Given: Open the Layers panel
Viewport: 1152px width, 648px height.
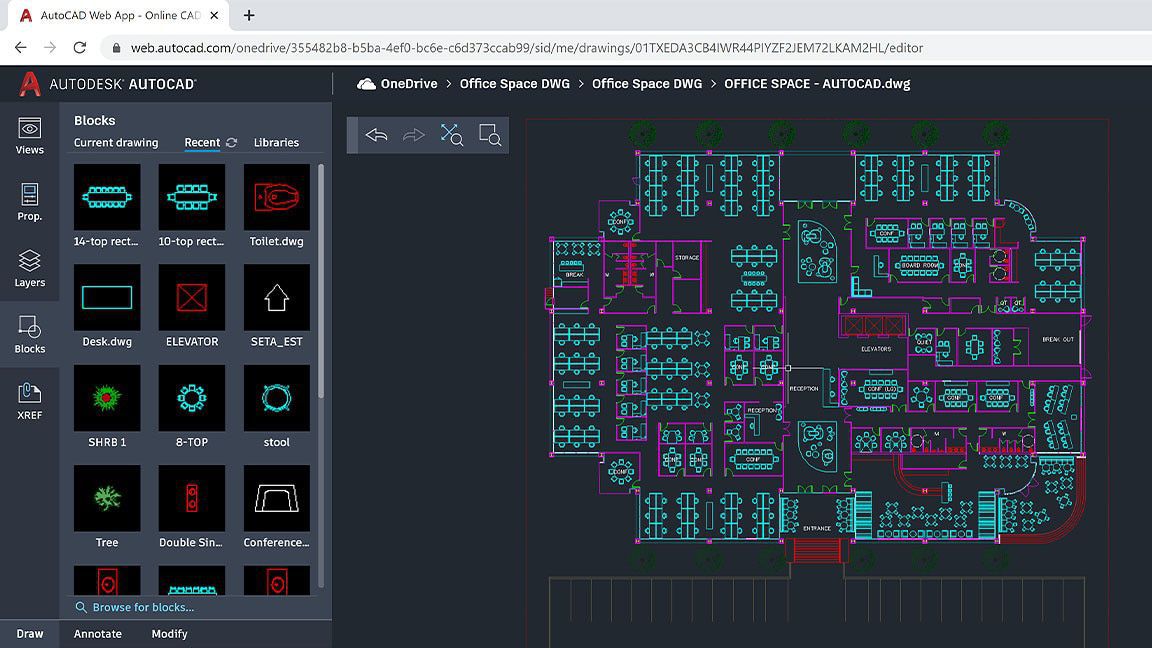Looking at the screenshot, I should [x=29, y=268].
